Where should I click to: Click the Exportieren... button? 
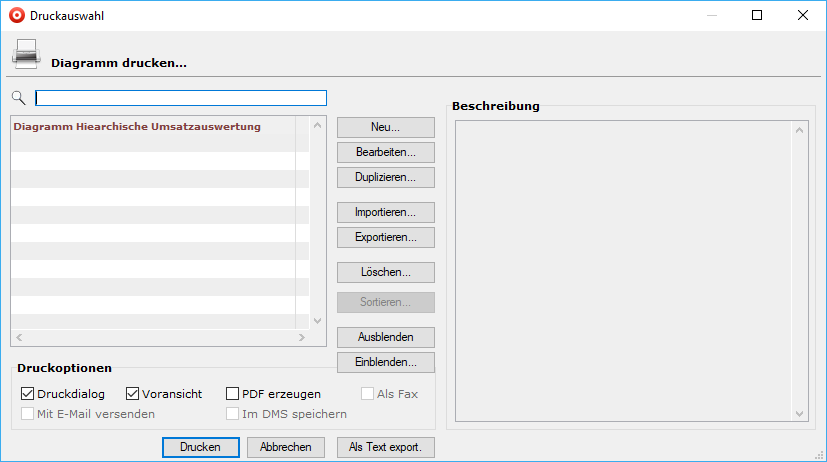point(386,238)
